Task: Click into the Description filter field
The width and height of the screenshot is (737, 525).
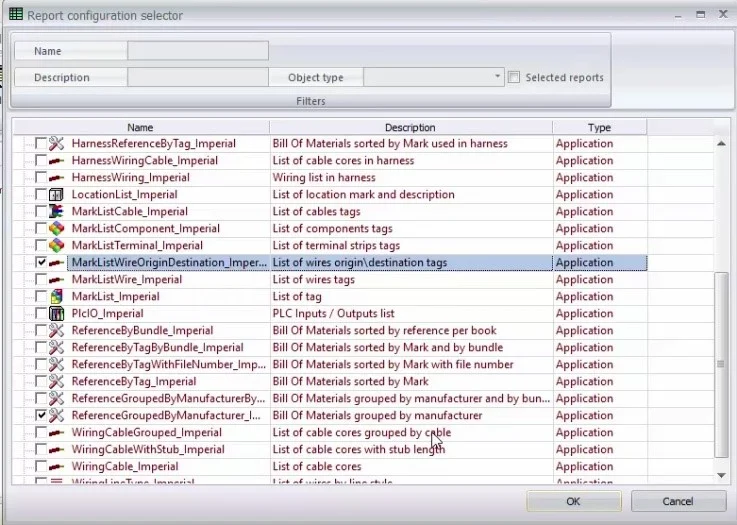Action: (x=197, y=77)
